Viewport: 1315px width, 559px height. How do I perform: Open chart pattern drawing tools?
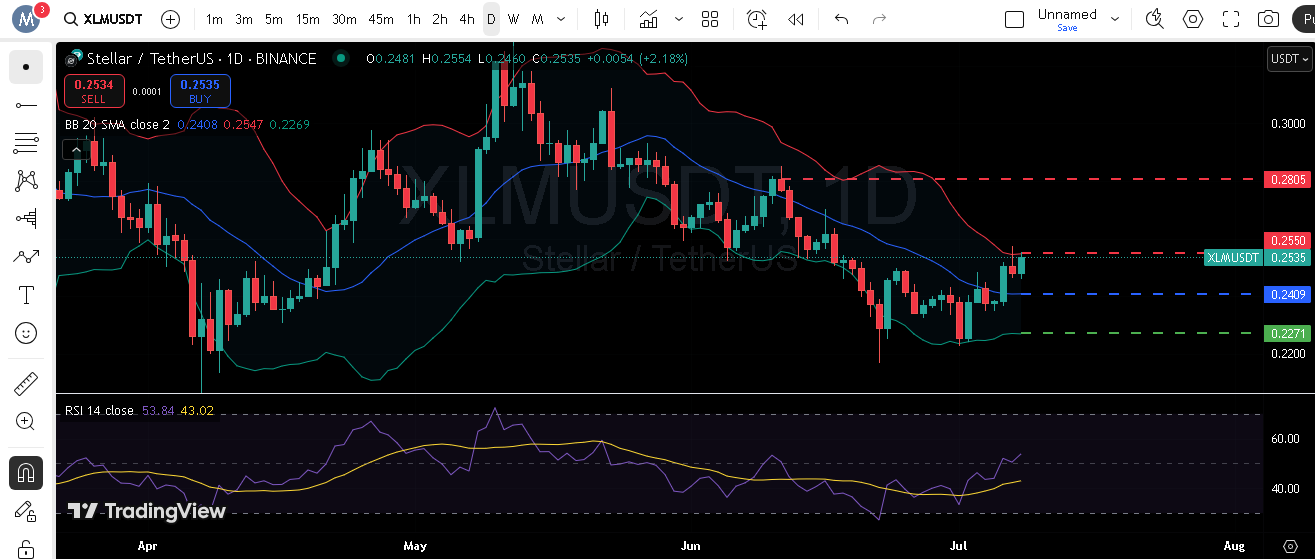coord(26,181)
